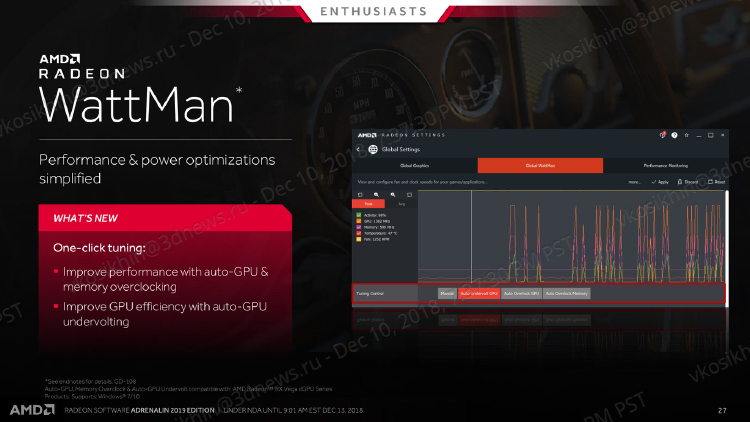Click the leftmost graph icon above Peak
Screen dimensions: 750x422
360,194
